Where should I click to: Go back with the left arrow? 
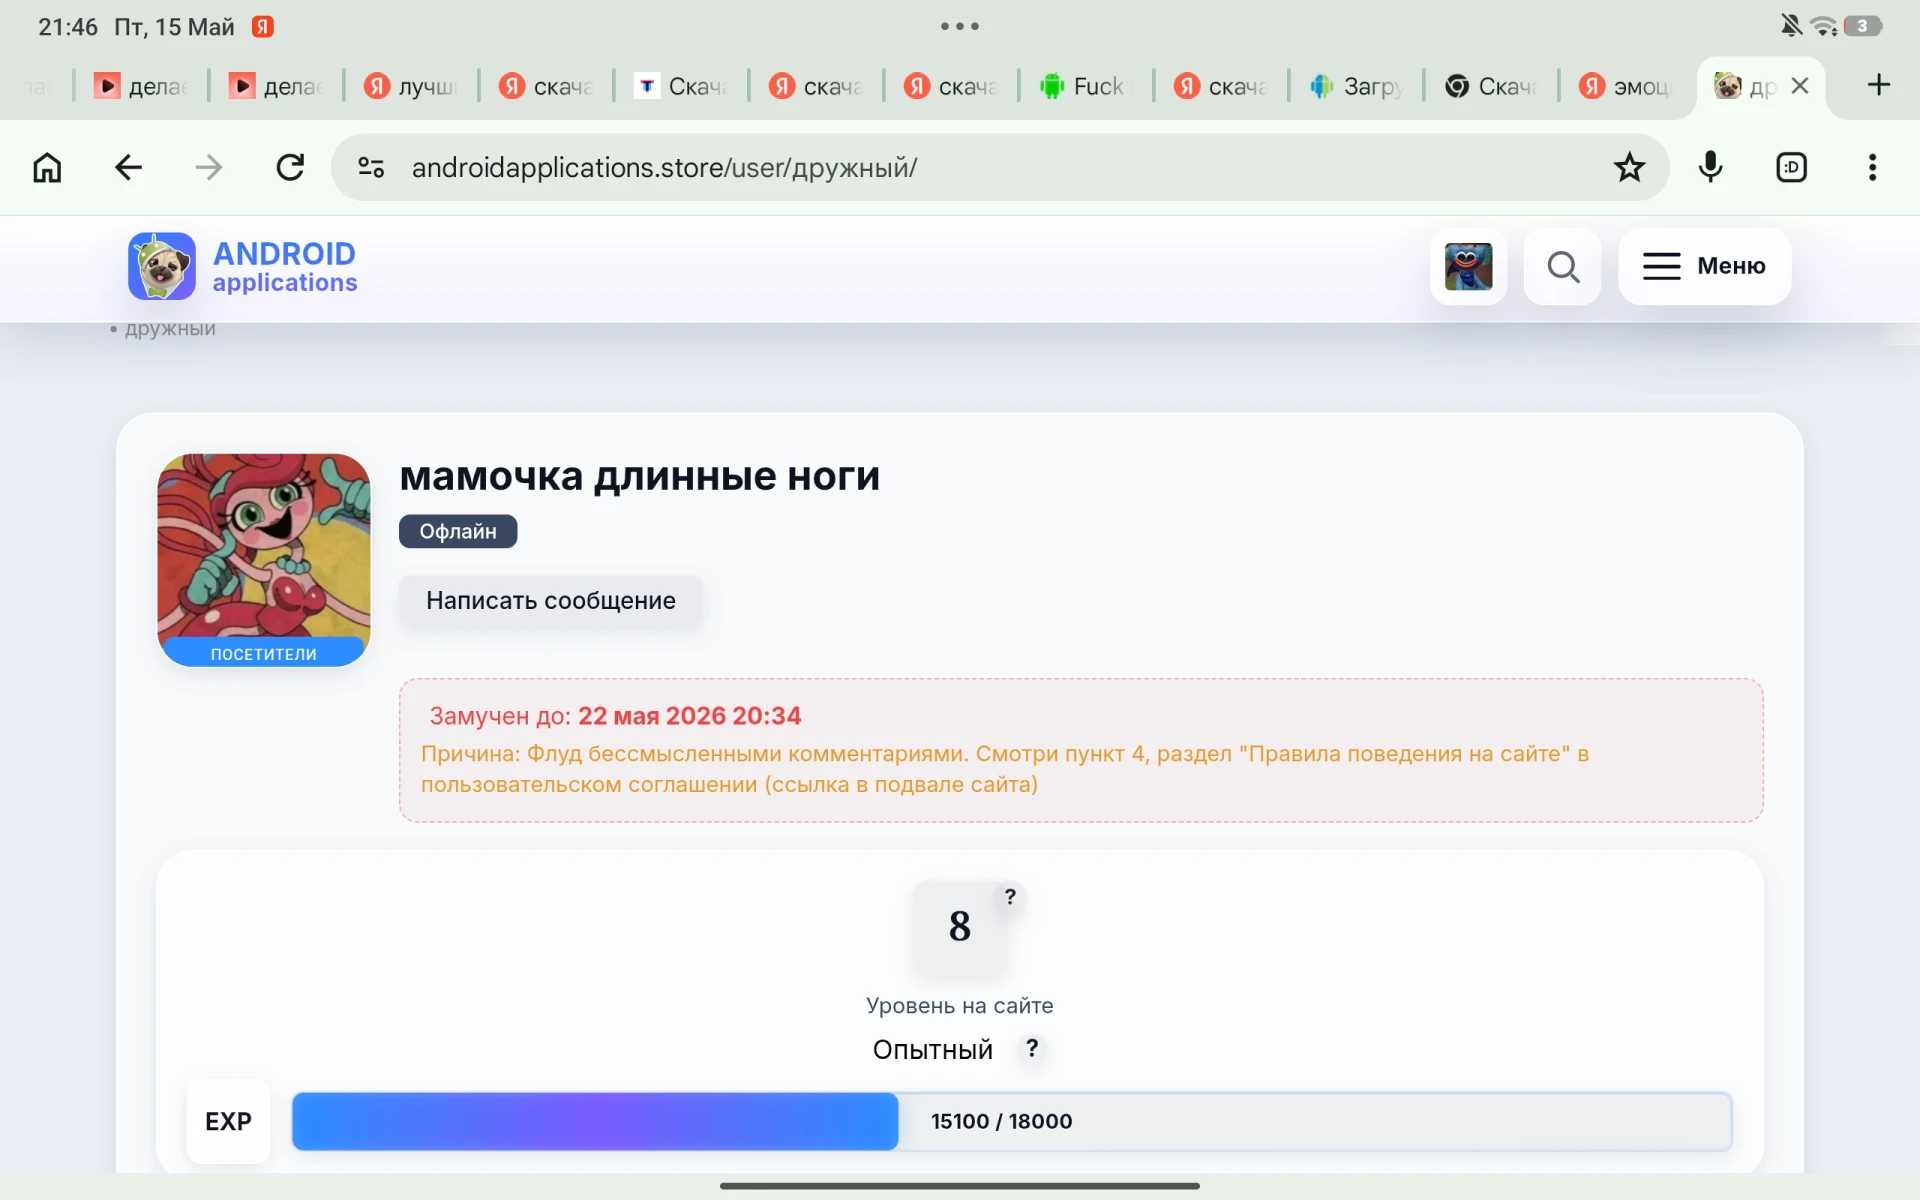point(128,167)
